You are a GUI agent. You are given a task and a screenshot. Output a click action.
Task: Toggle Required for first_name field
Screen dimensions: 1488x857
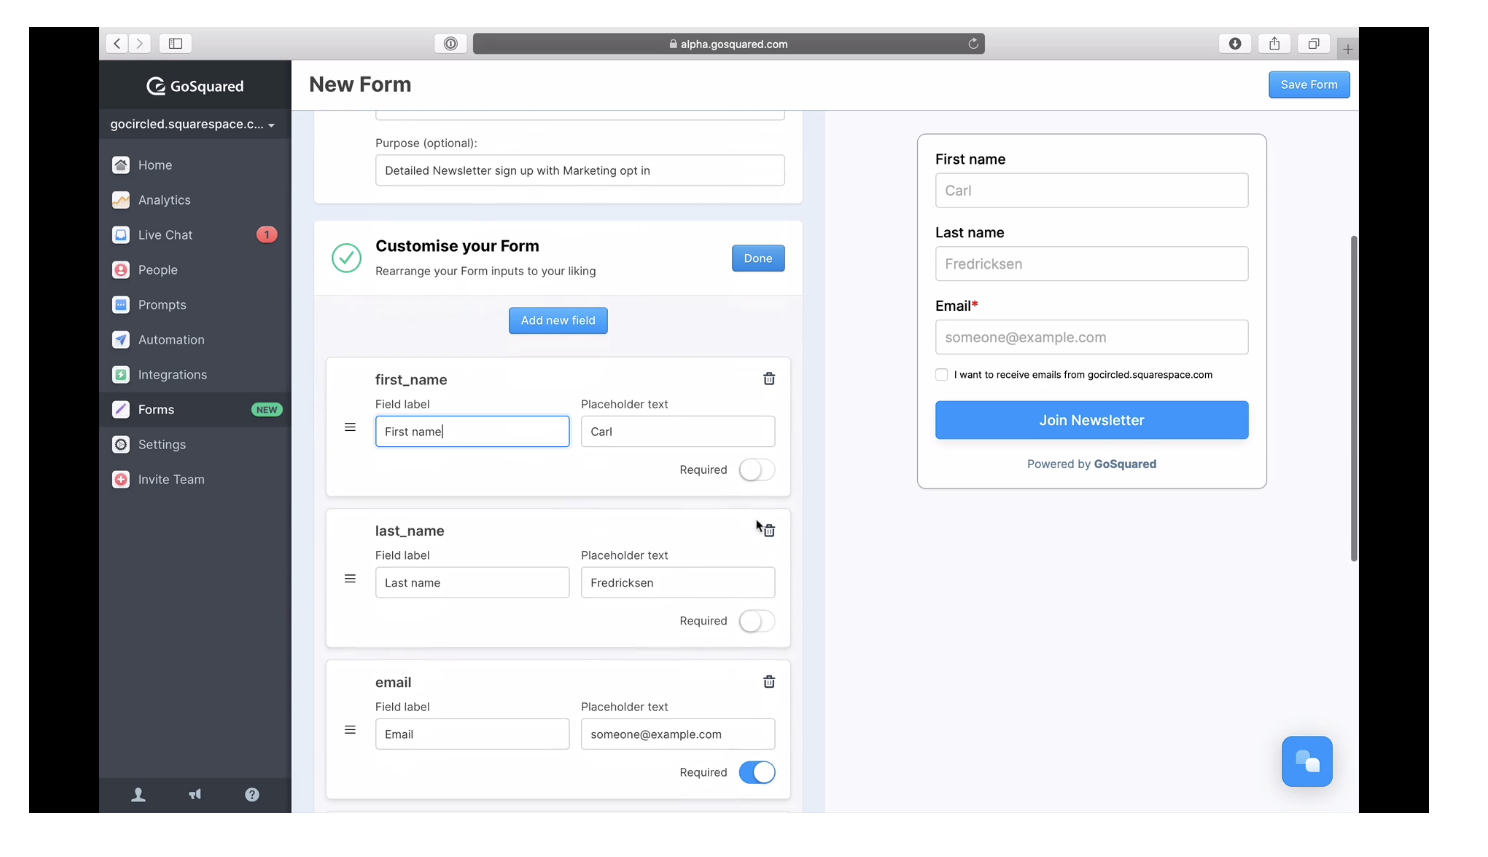(757, 470)
